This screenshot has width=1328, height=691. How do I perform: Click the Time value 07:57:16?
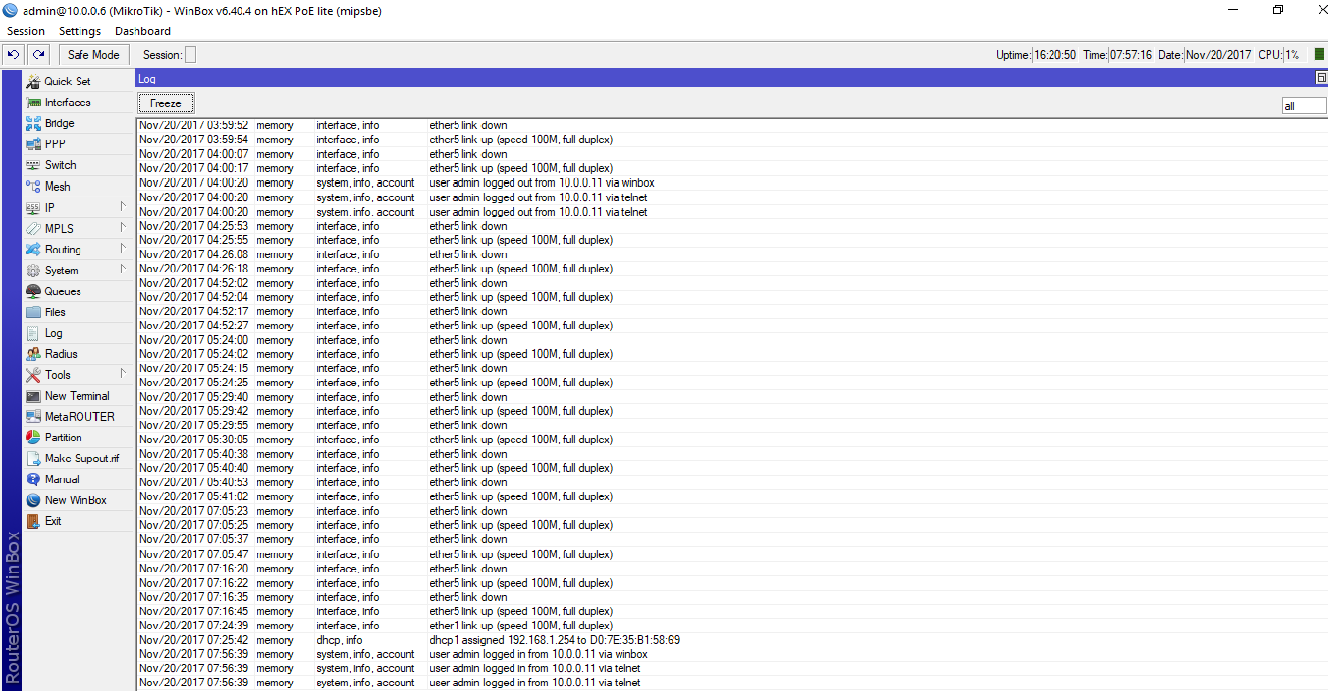1131,55
